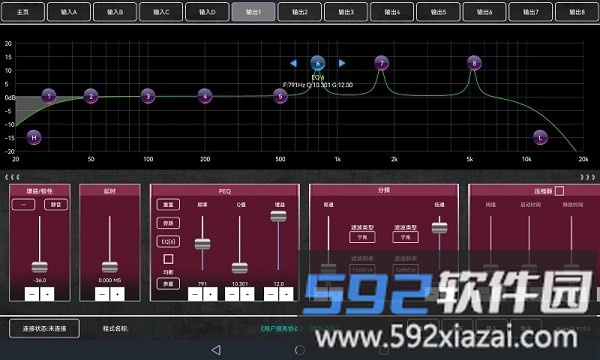Screen dimensions: 600x360
Task: Select EQ band node 3 on graph
Action: click(x=148, y=96)
